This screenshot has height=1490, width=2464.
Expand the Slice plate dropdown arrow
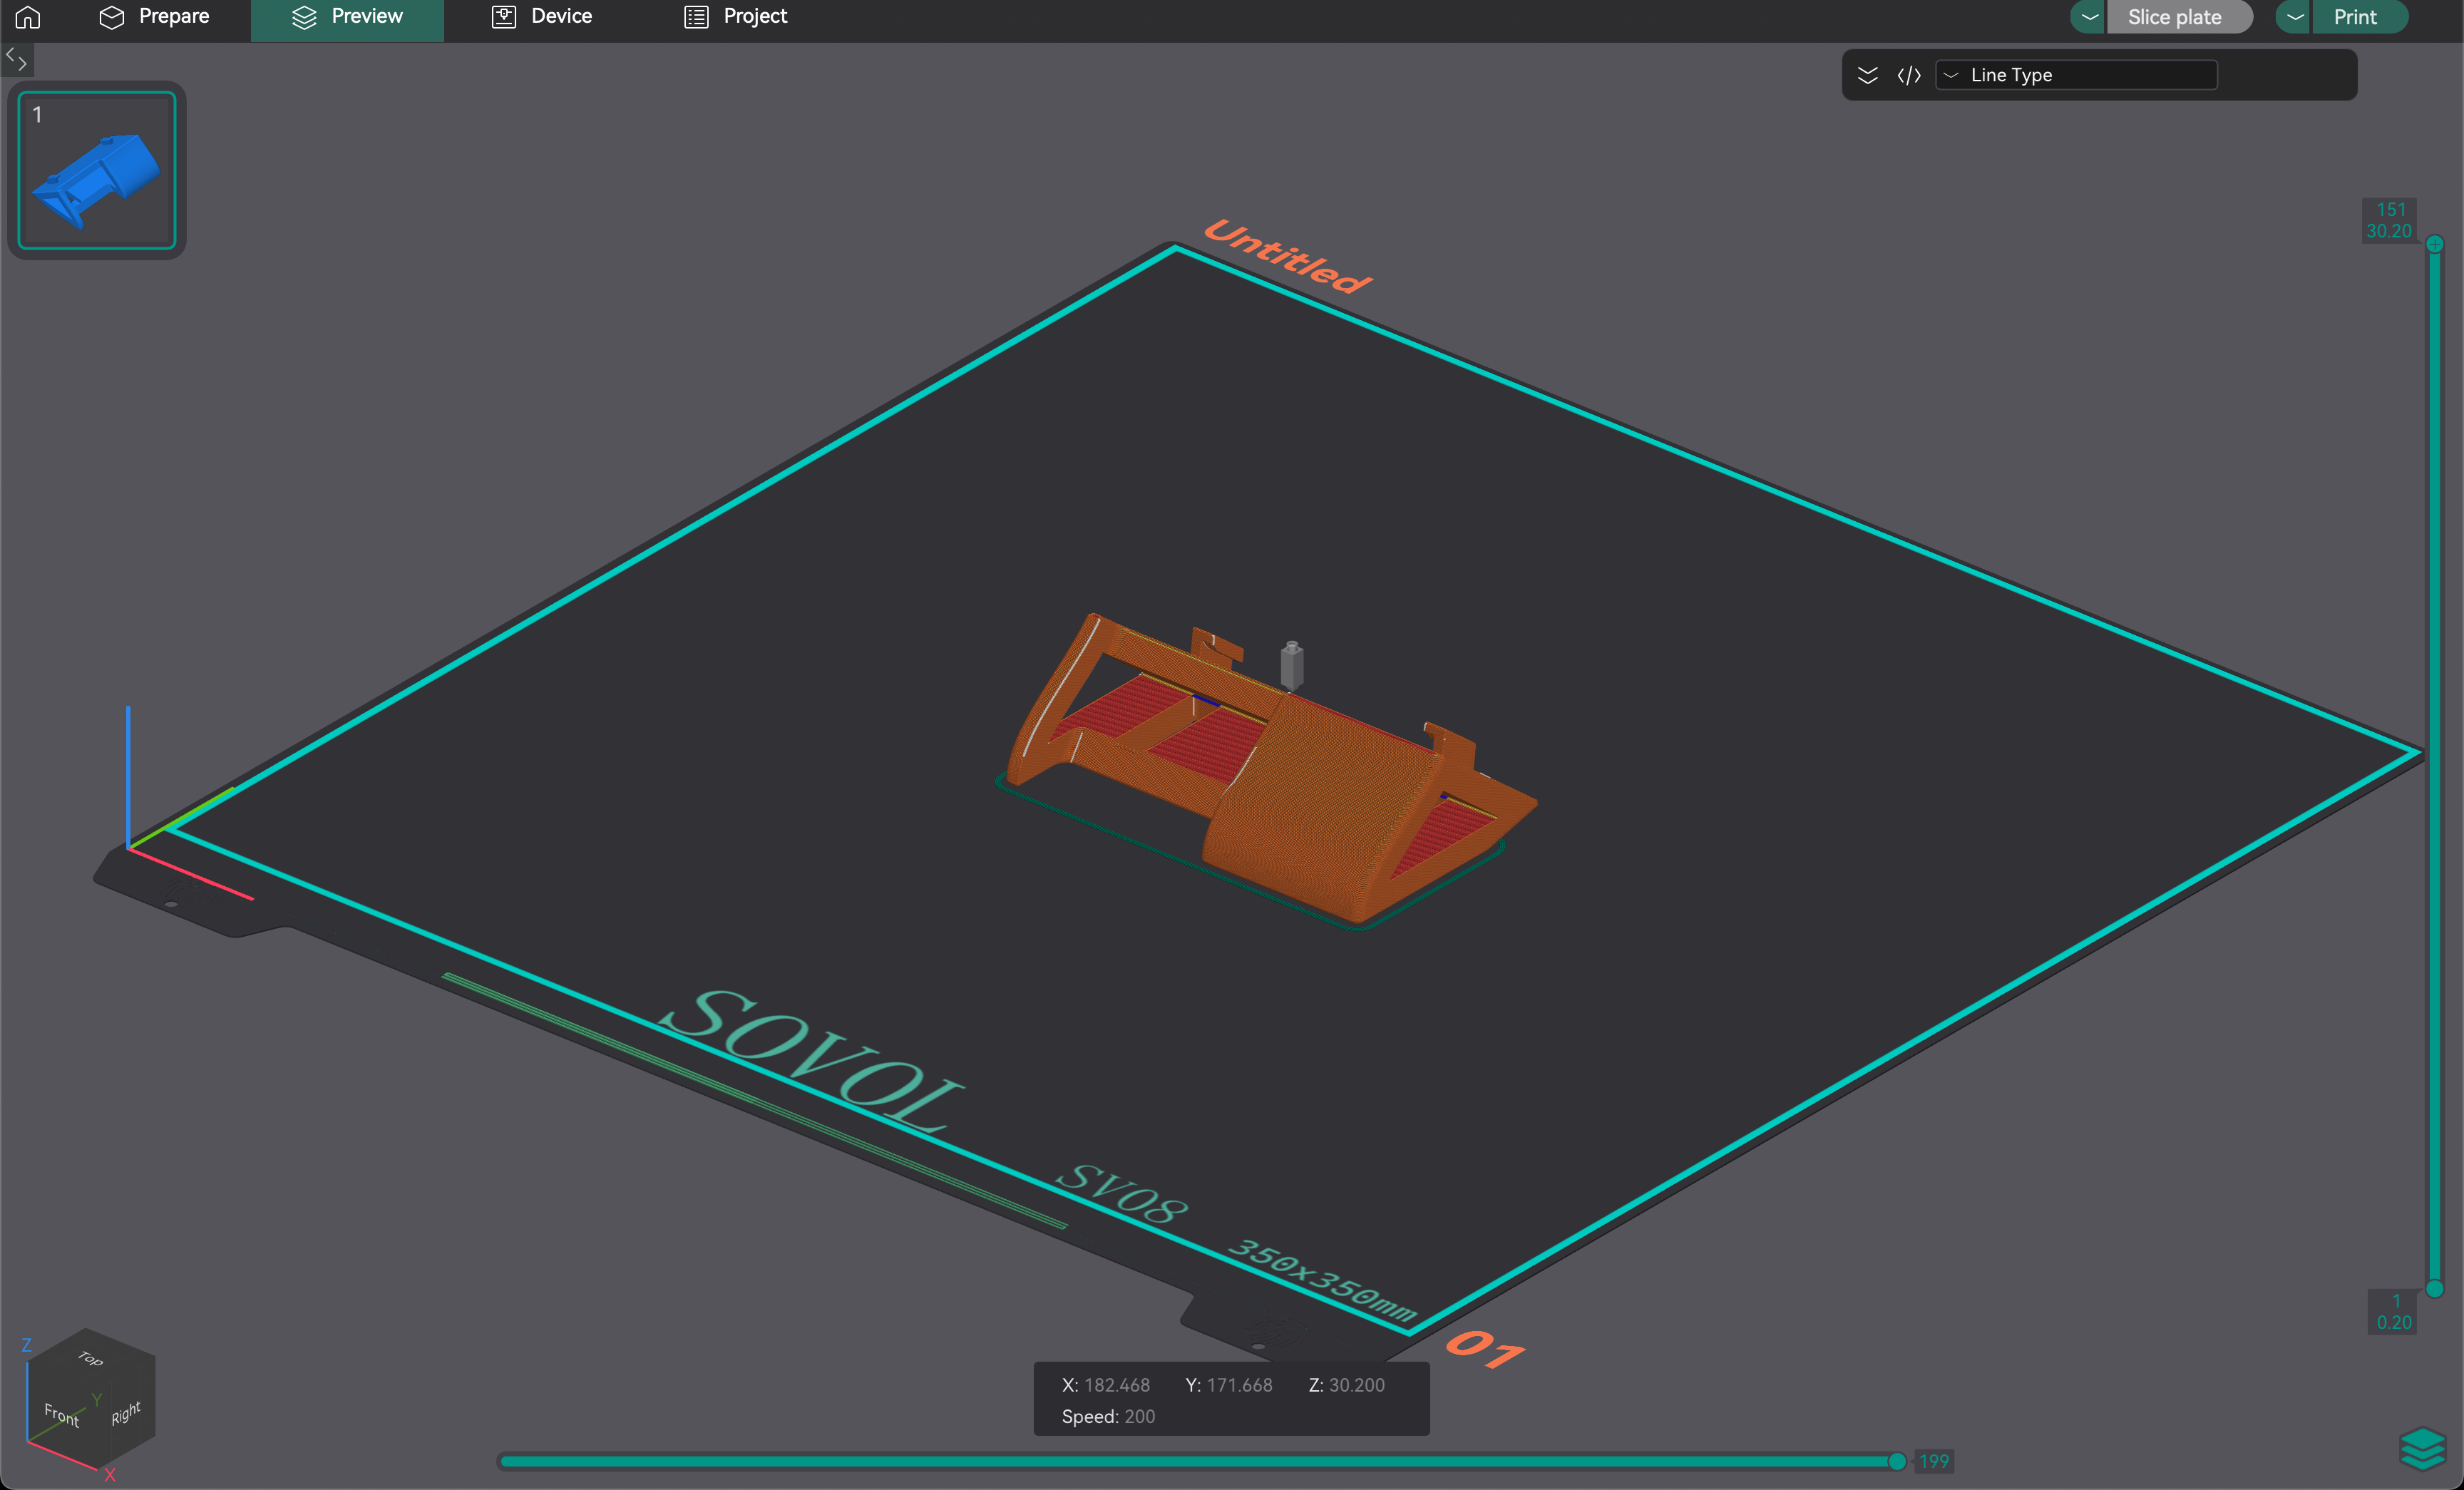[2089, 17]
